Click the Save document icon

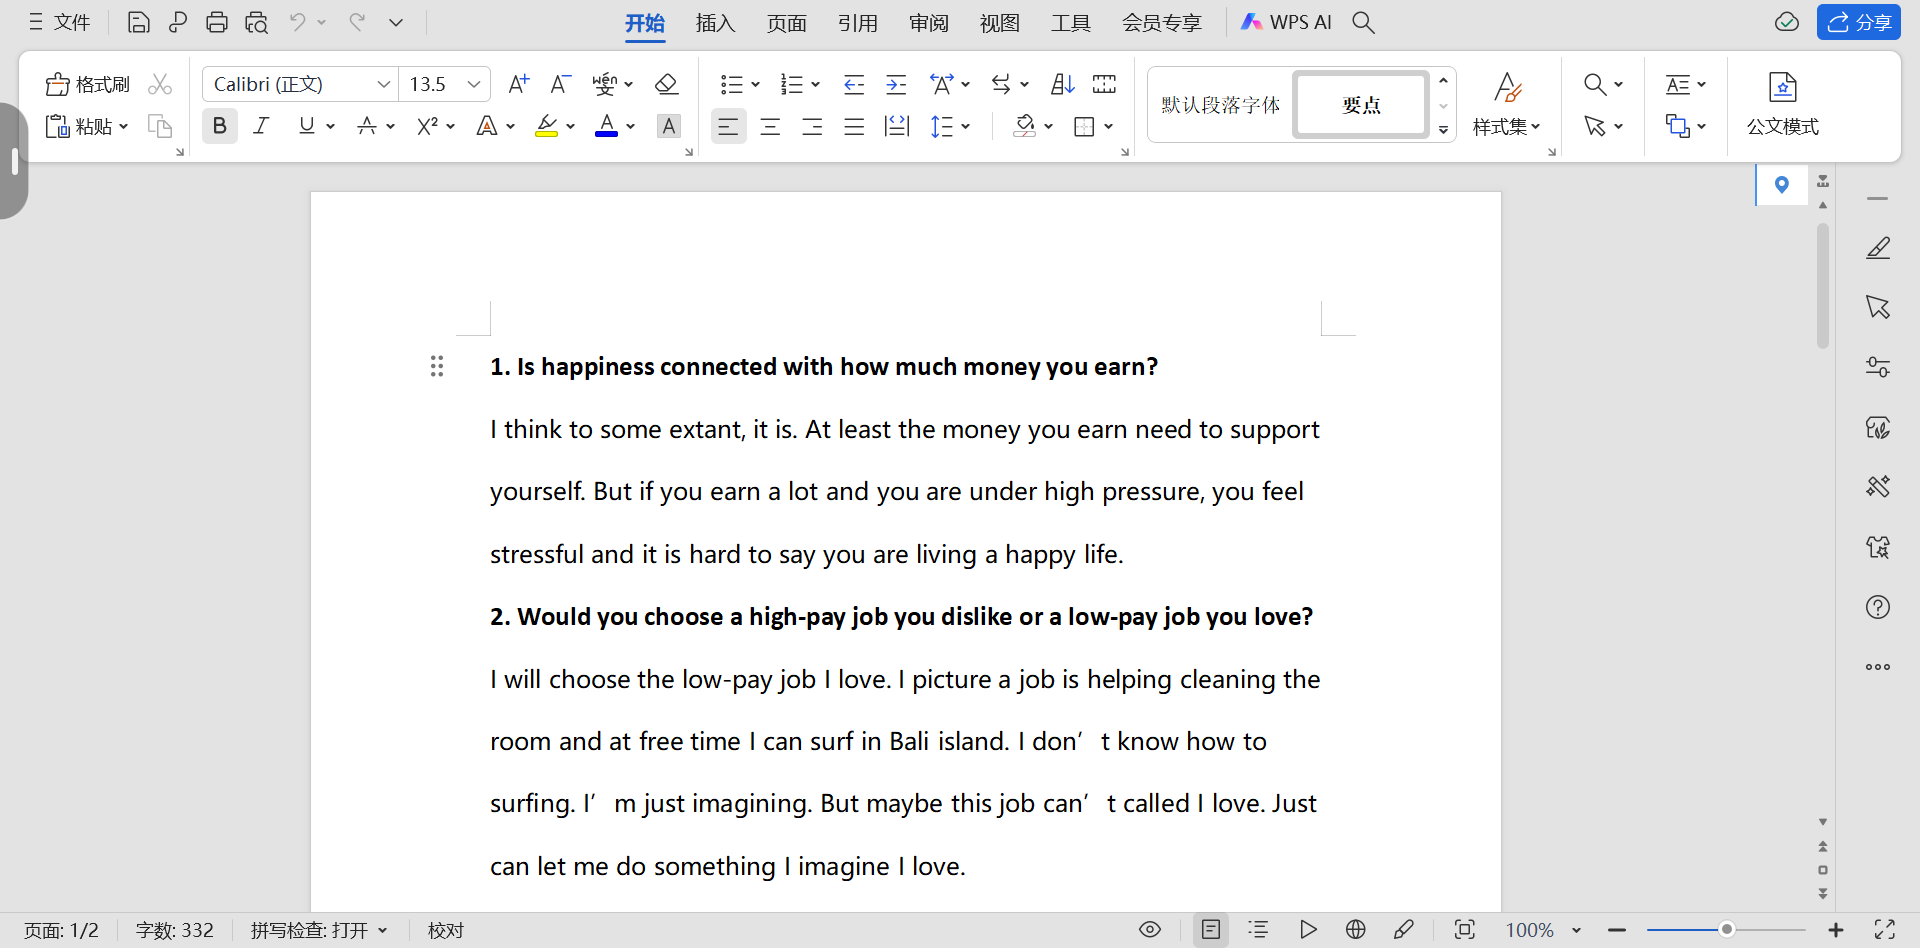point(139,22)
